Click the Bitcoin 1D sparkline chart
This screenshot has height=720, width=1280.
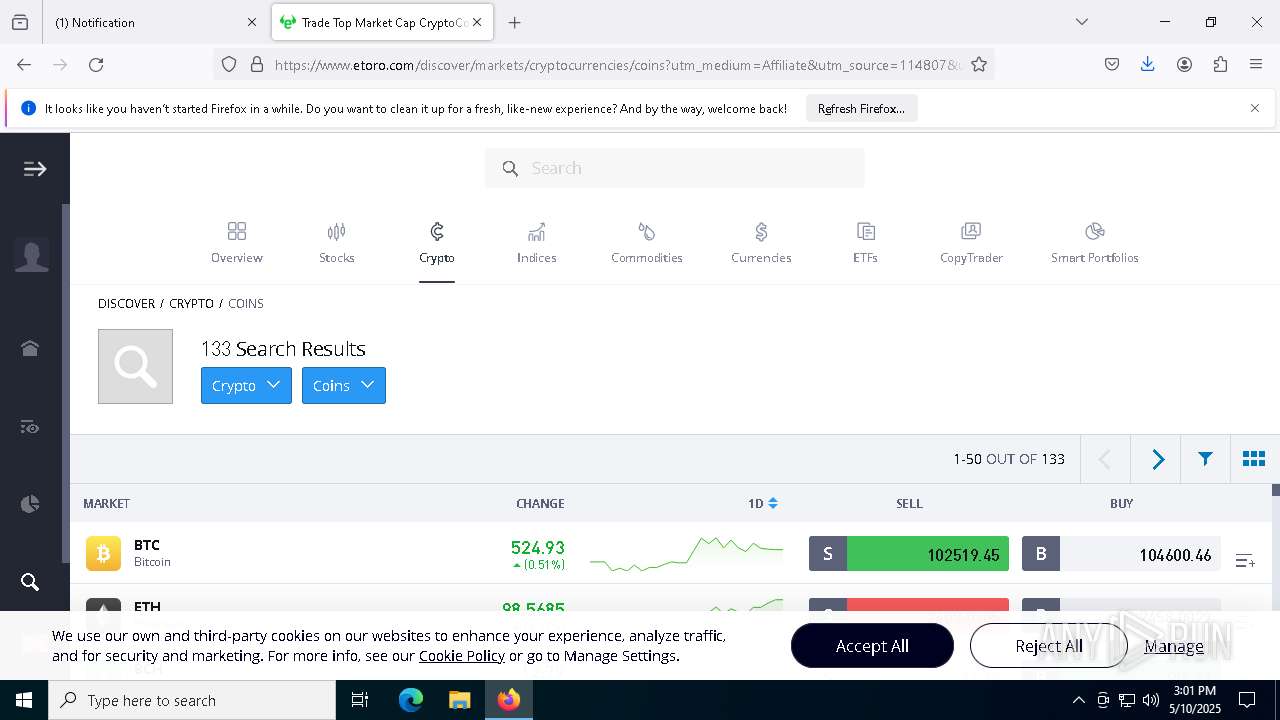coord(686,554)
